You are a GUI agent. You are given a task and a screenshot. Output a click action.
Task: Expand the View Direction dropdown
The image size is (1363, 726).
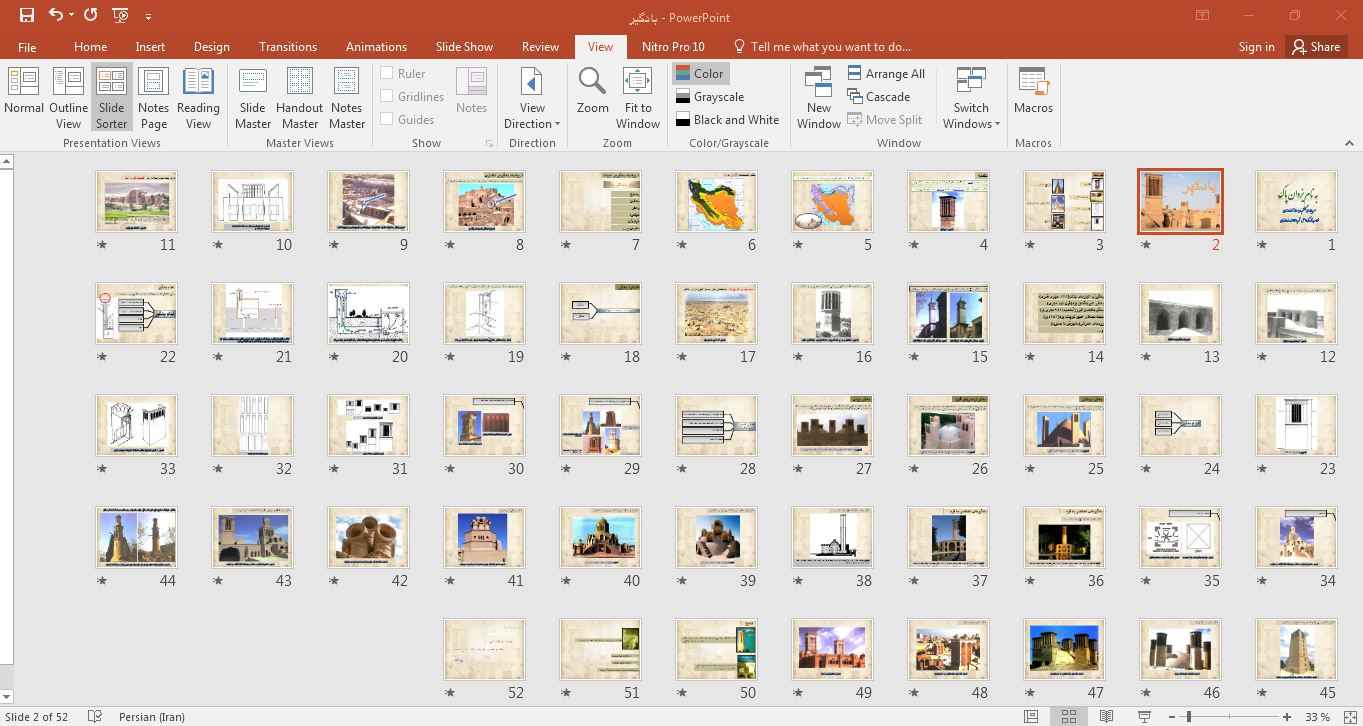[x=532, y=115]
